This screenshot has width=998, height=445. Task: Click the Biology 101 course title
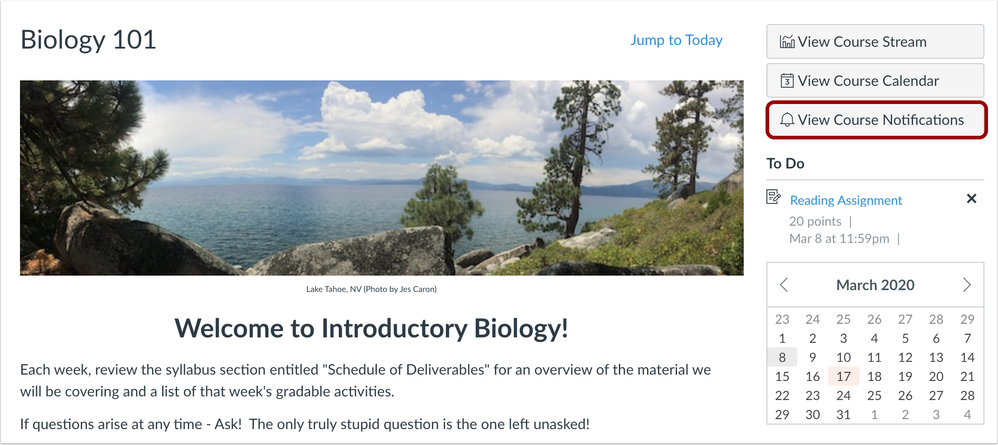[x=88, y=40]
